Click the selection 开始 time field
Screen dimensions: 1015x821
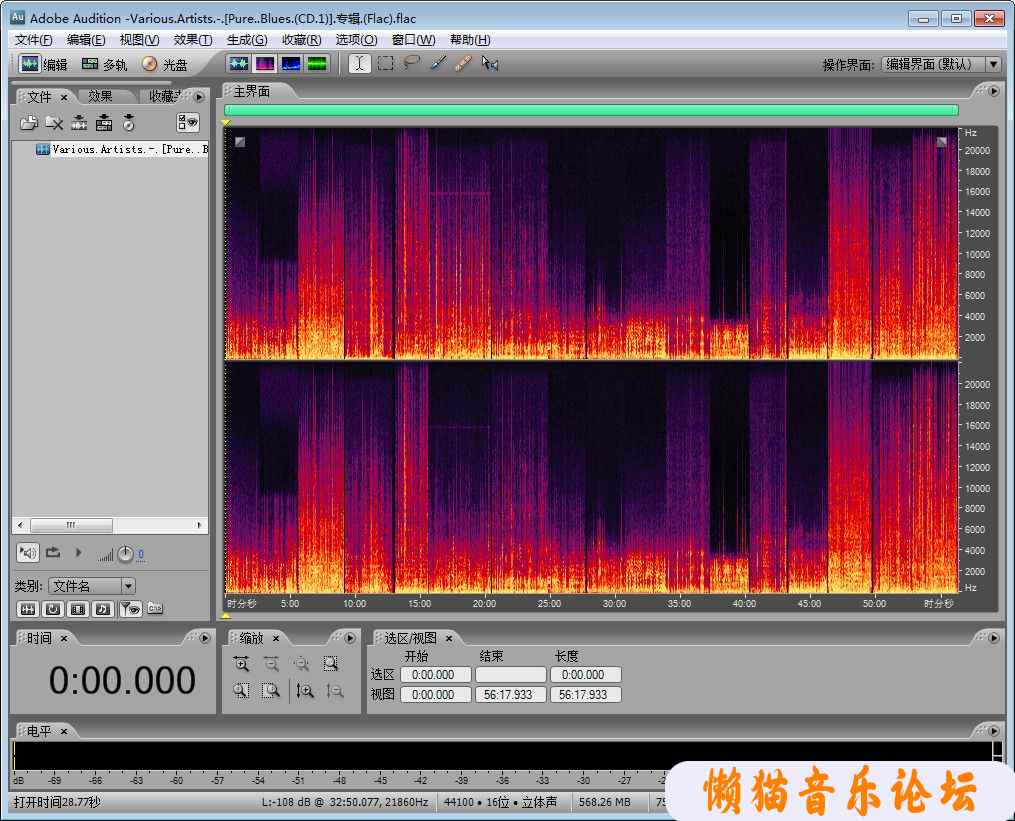coord(436,675)
